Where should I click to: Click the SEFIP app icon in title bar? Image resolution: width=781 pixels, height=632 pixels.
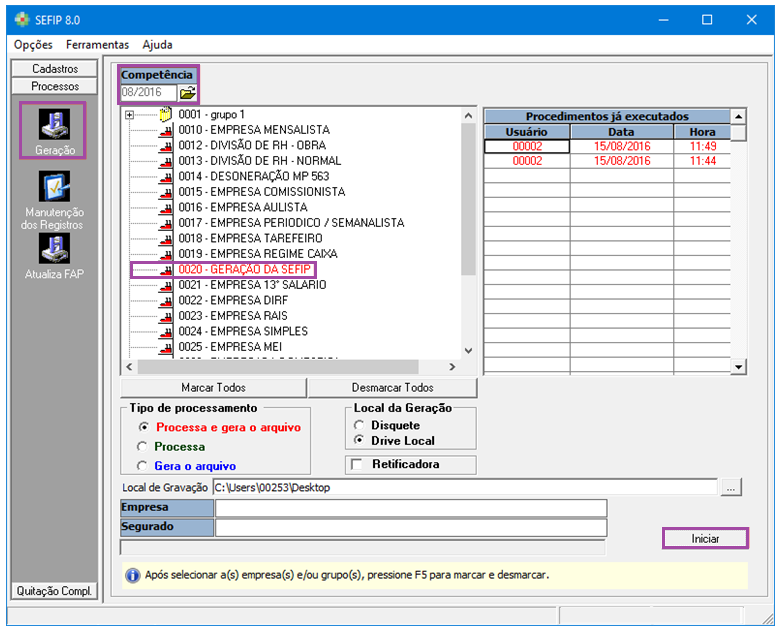[x=22, y=20]
